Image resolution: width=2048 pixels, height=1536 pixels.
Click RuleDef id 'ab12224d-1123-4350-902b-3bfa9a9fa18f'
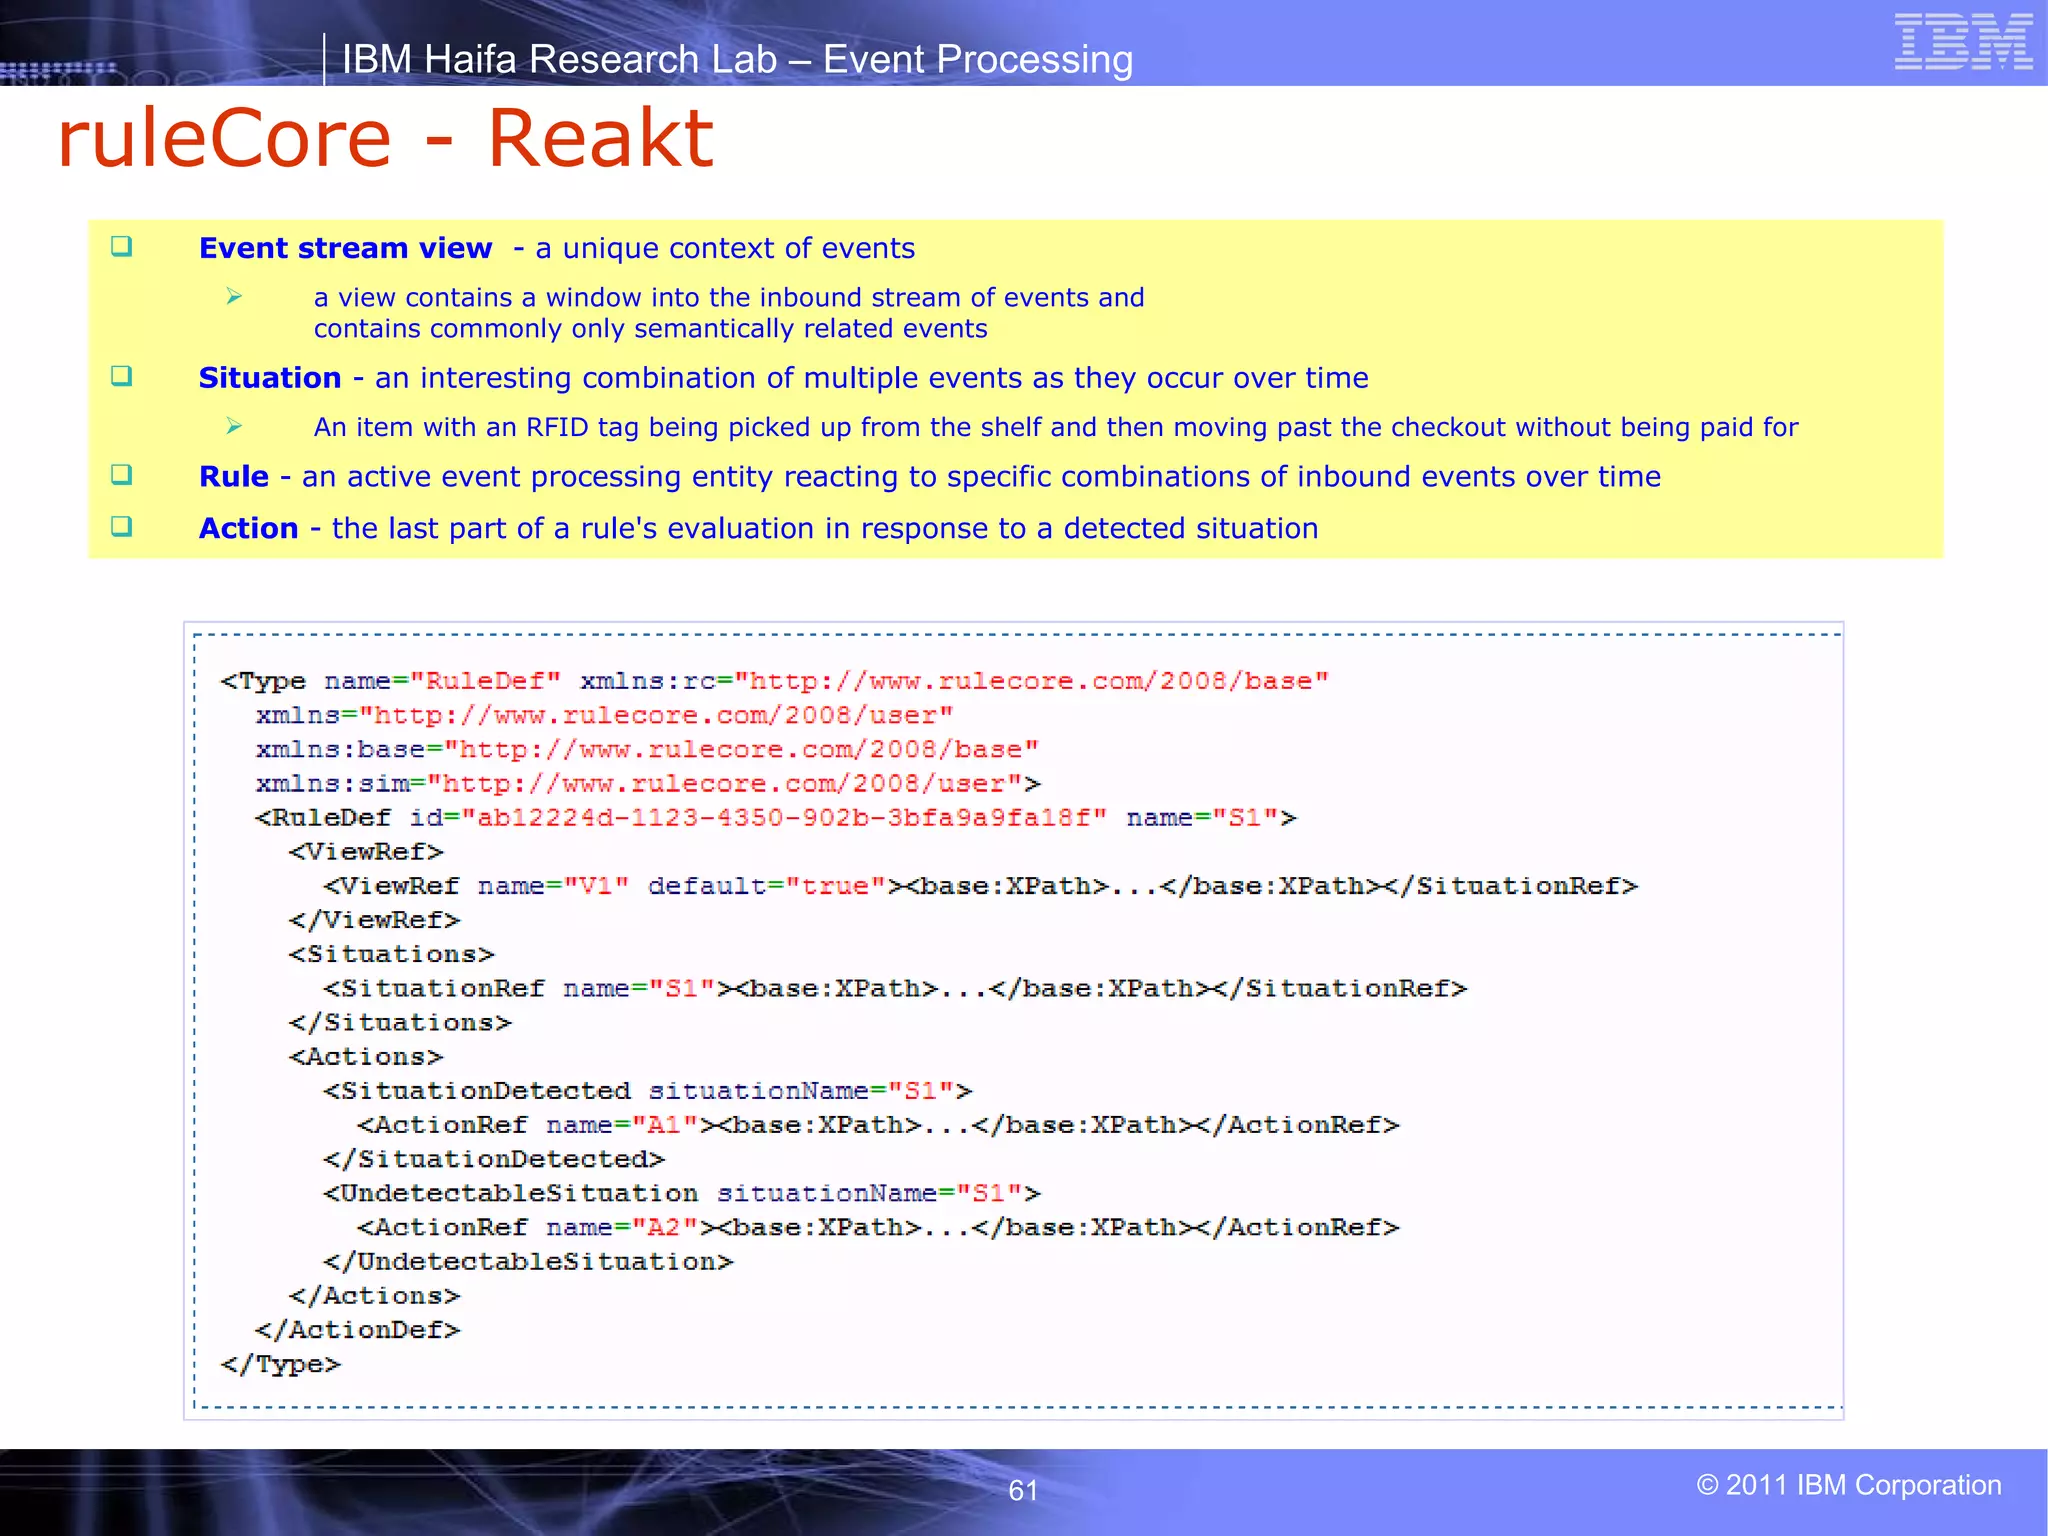[x=784, y=818]
